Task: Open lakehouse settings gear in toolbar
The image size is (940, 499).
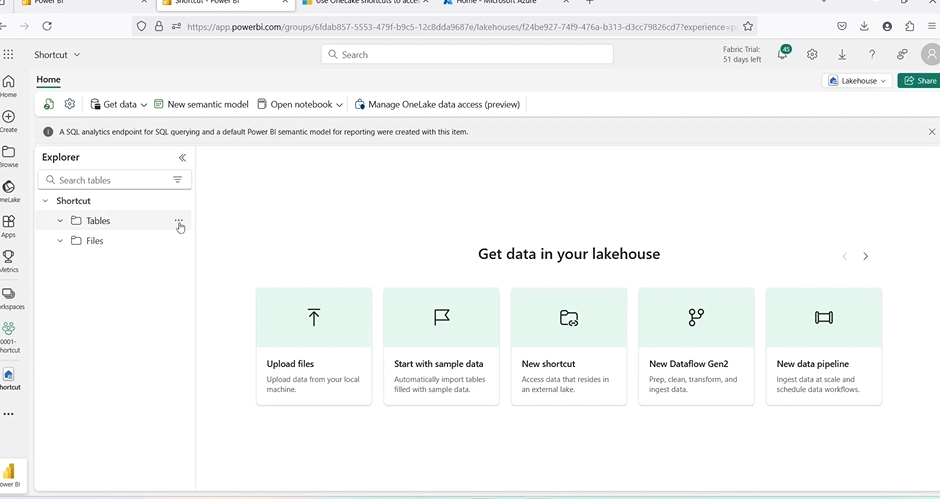Action: [x=70, y=104]
